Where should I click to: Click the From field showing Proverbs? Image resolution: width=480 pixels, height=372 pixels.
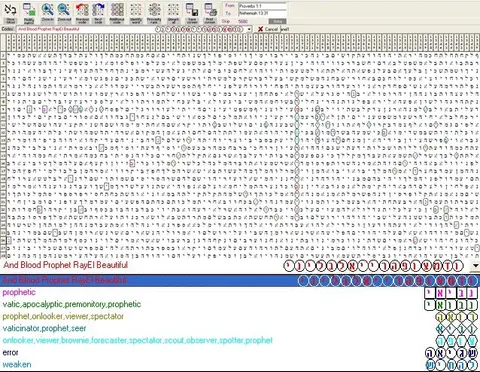coord(262,6)
